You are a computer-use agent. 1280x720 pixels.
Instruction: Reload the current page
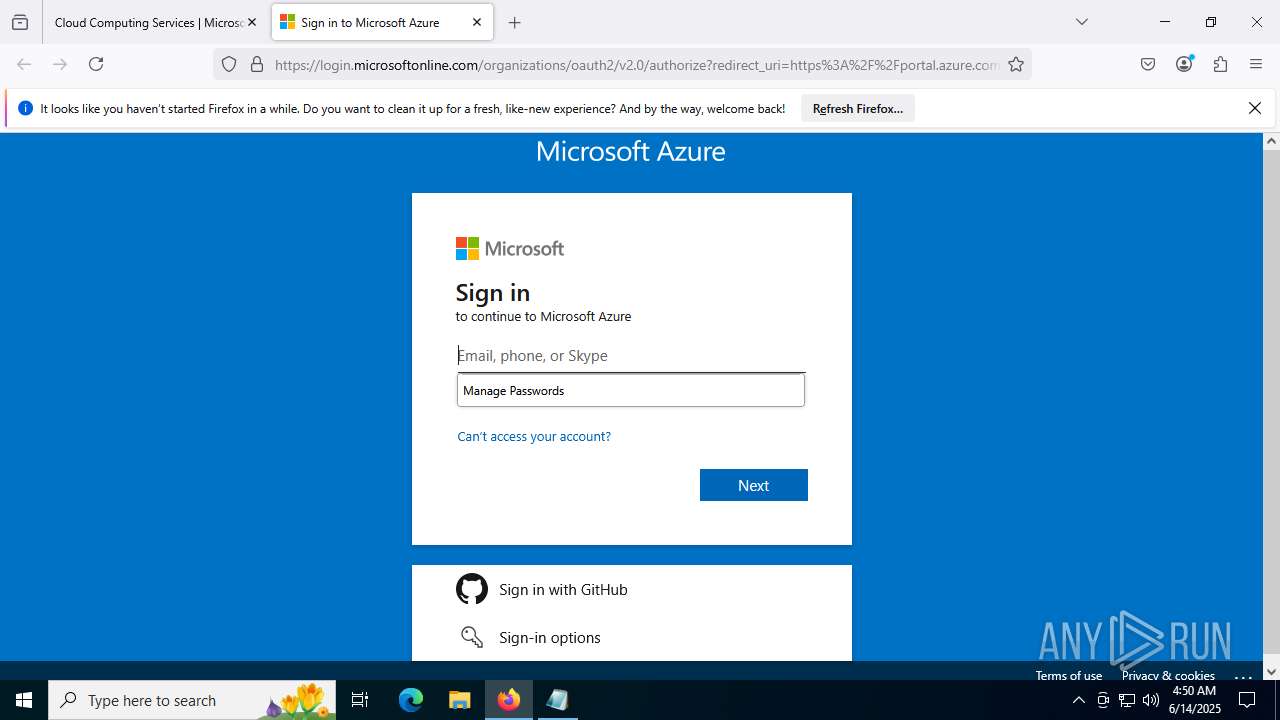pyautogui.click(x=96, y=64)
